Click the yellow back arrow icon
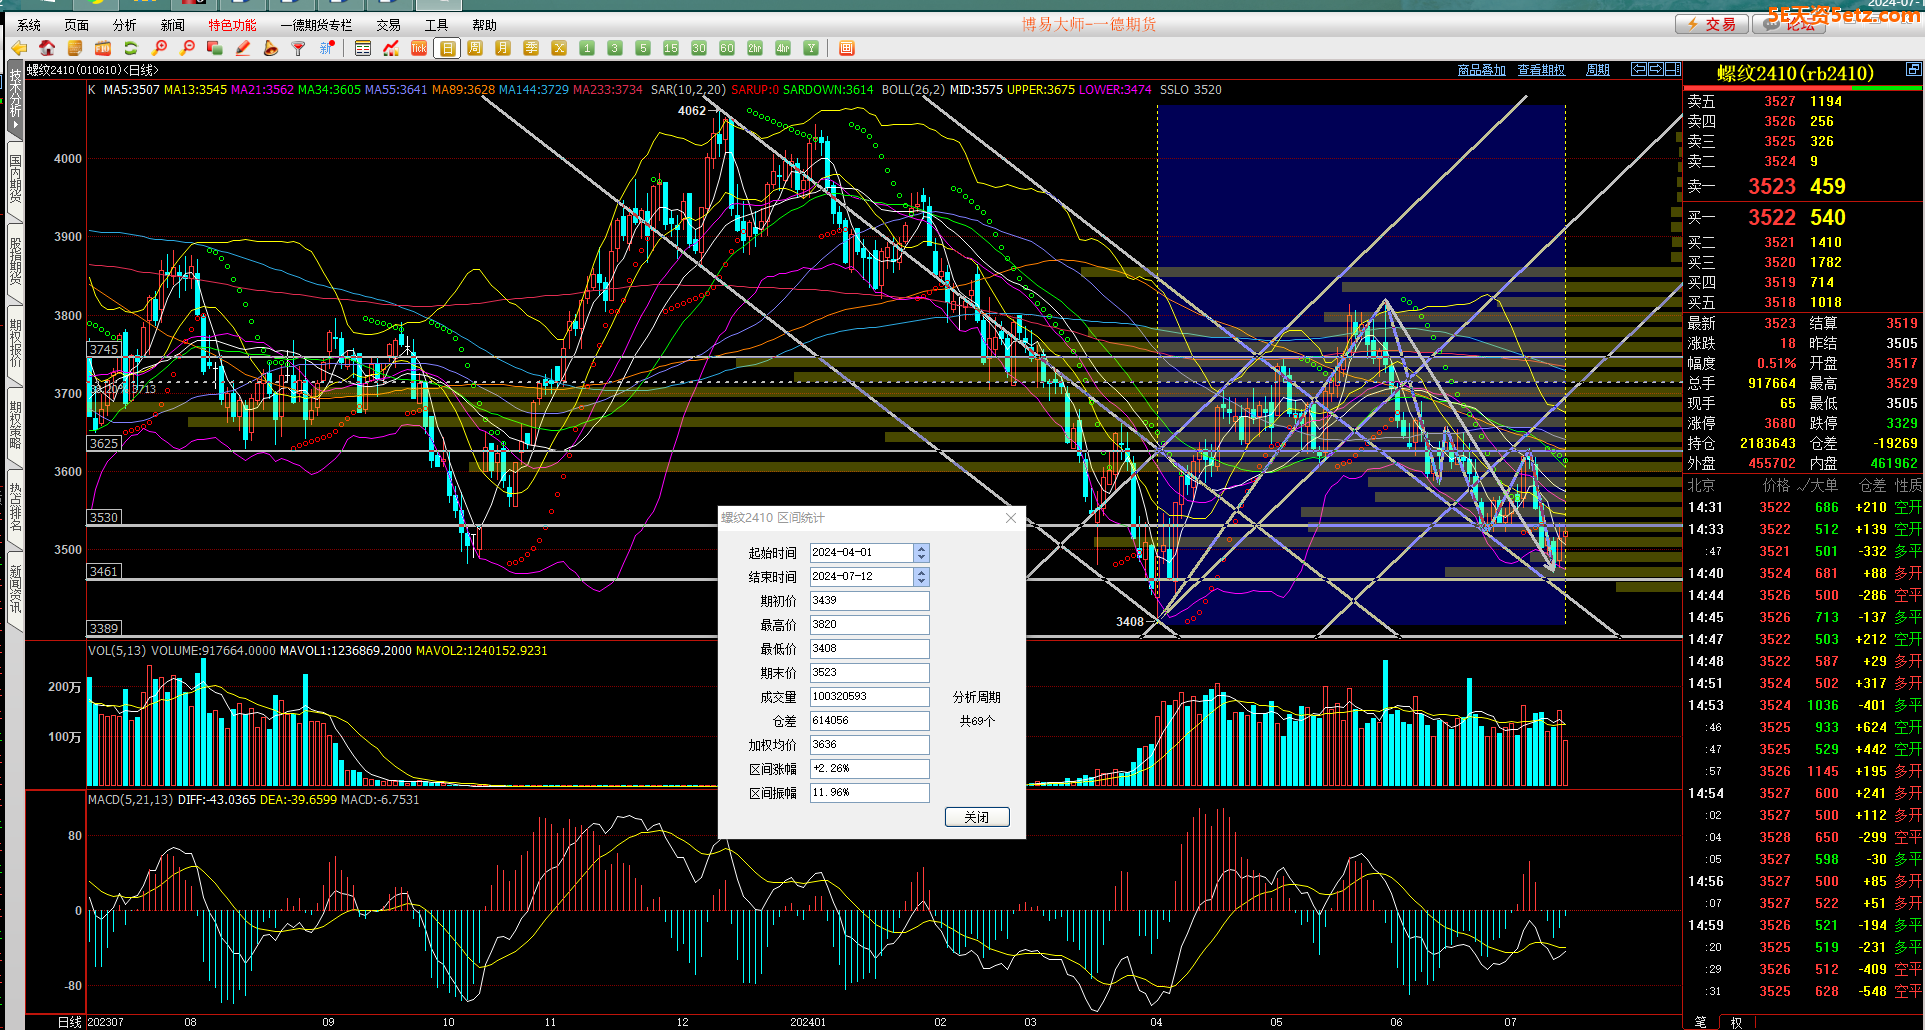The width and height of the screenshot is (1925, 1030). [19, 48]
